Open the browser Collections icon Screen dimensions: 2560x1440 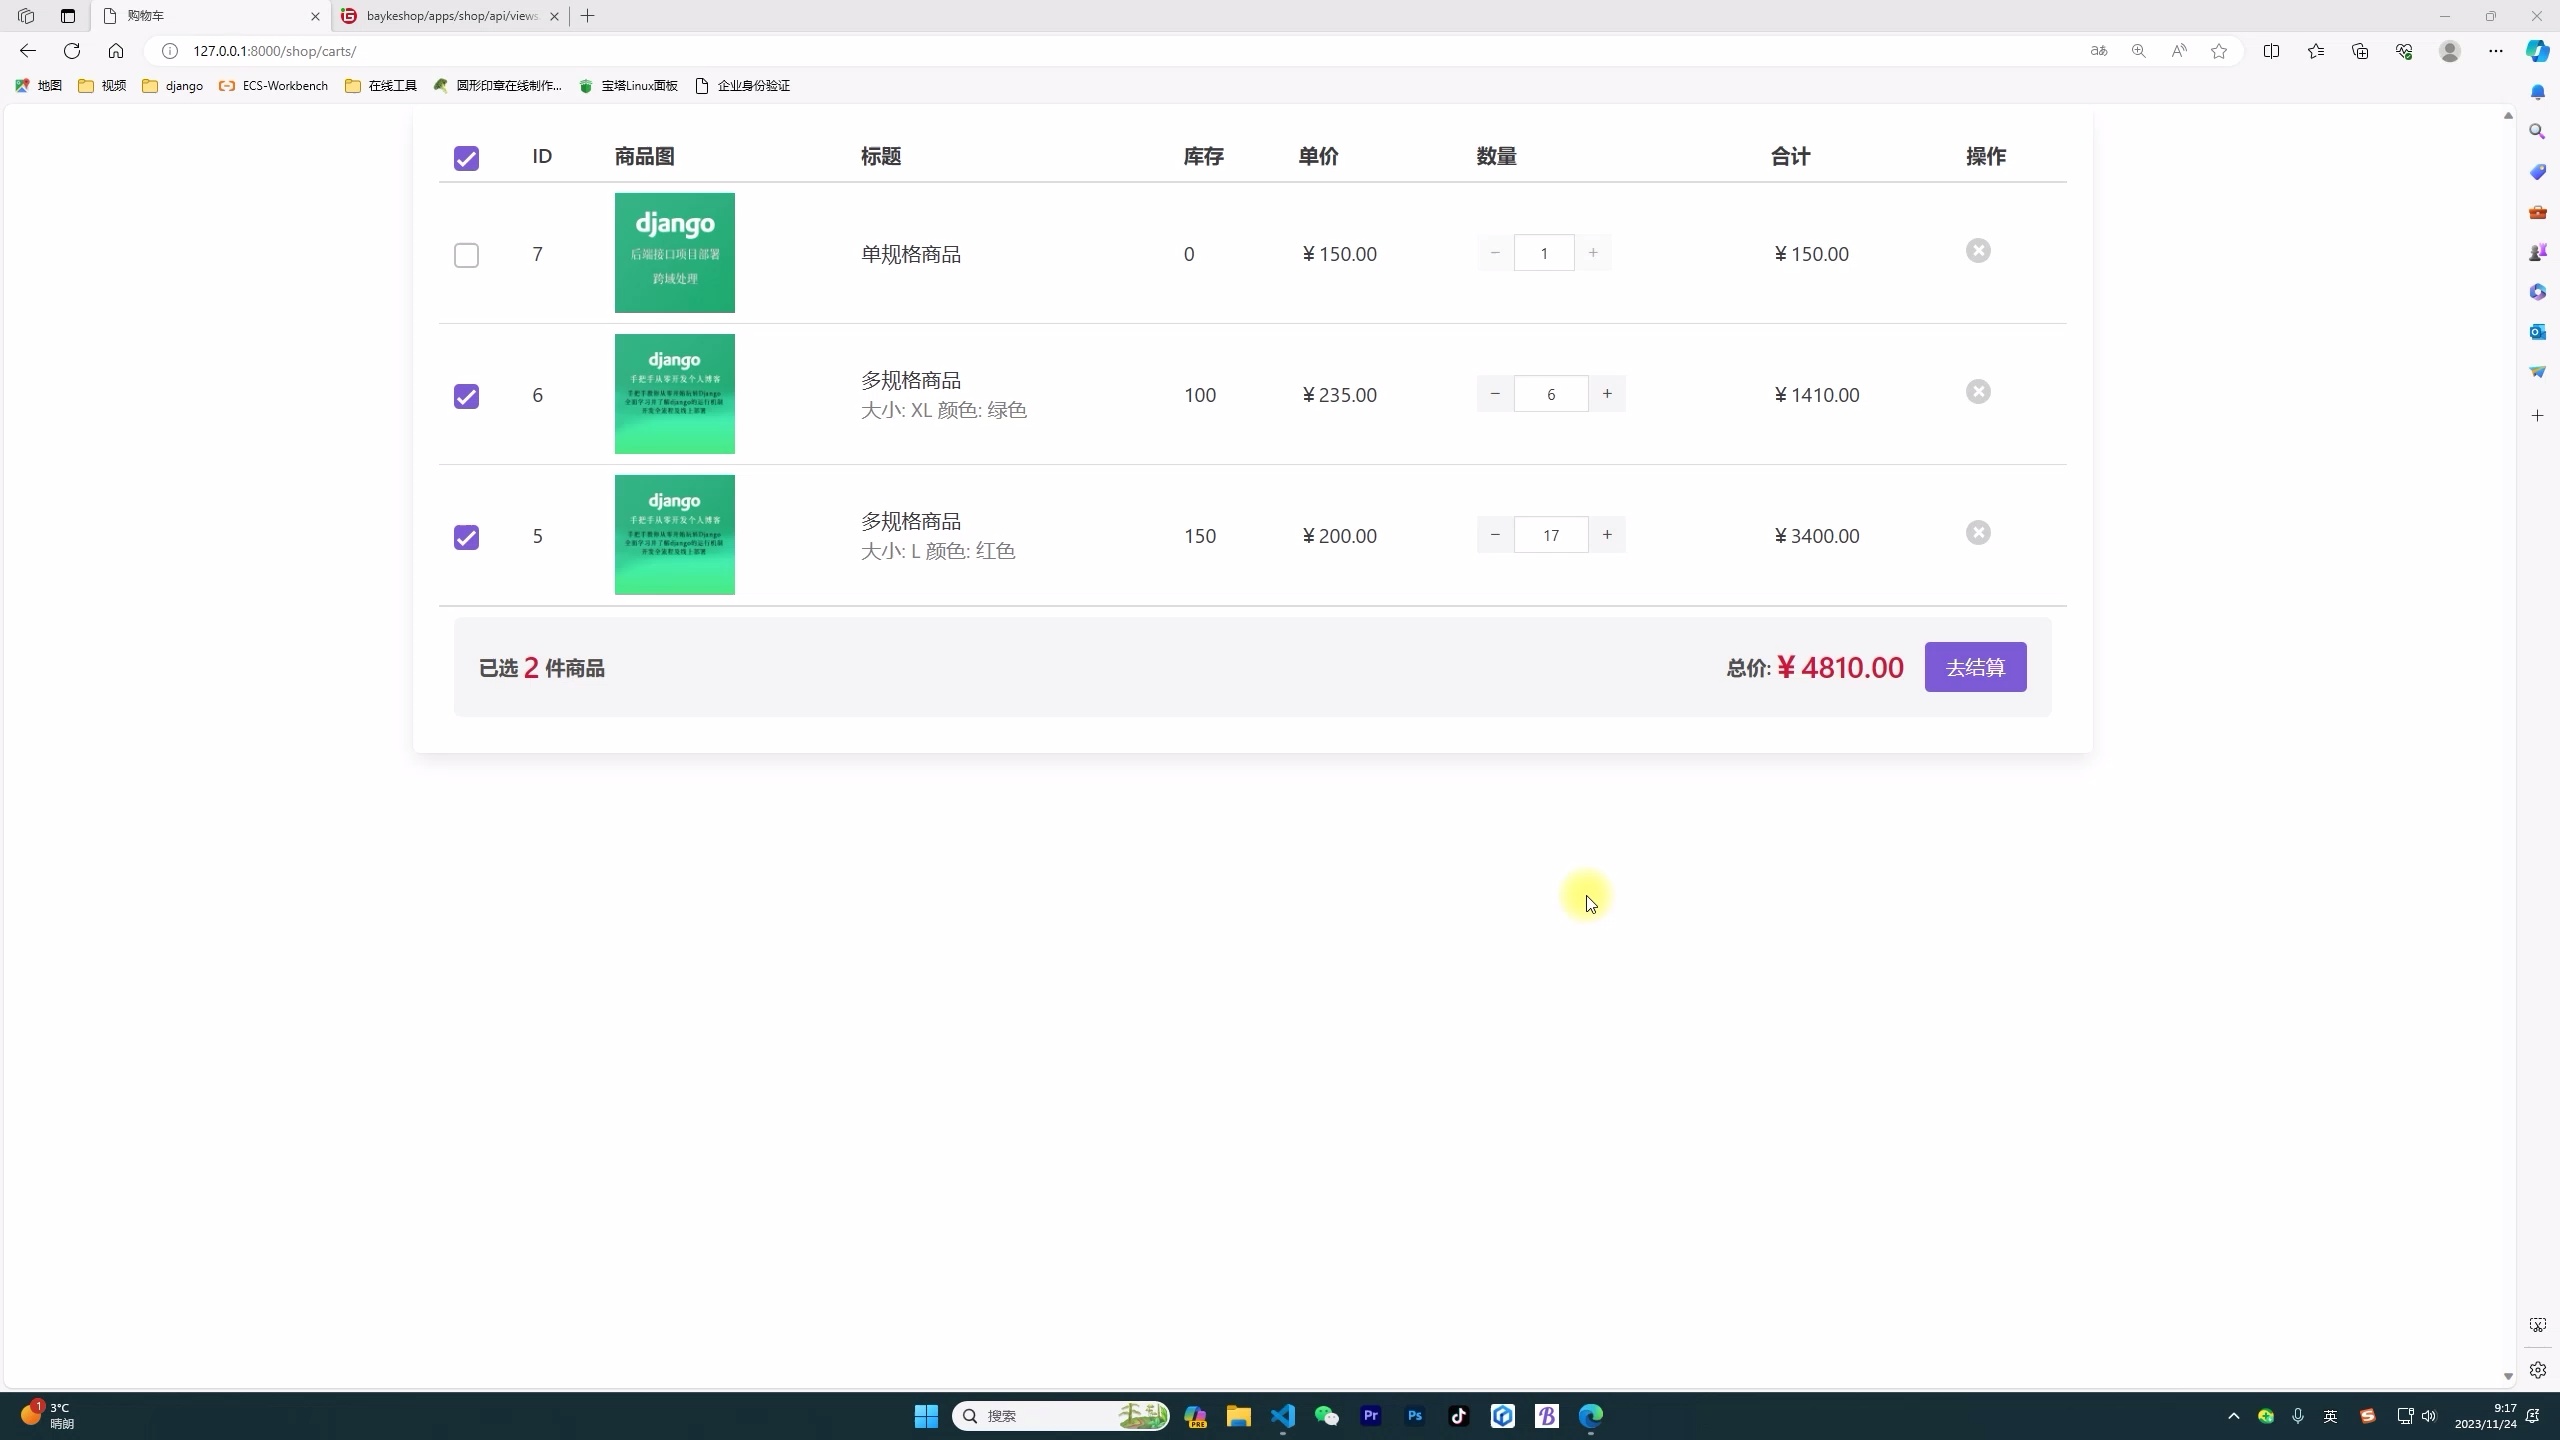click(x=2360, y=51)
